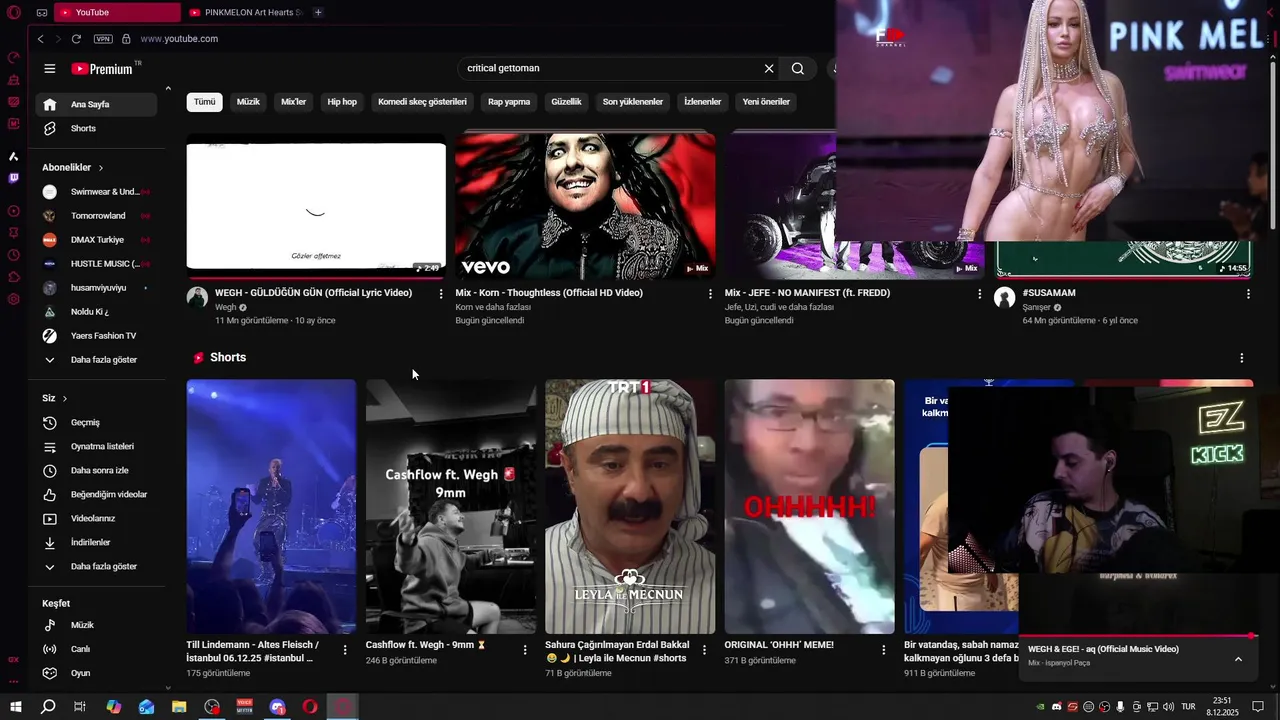Screen dimensions: 1280x720
Task: Open the HUSTLE MUSIC subscription
Action: 96,264
